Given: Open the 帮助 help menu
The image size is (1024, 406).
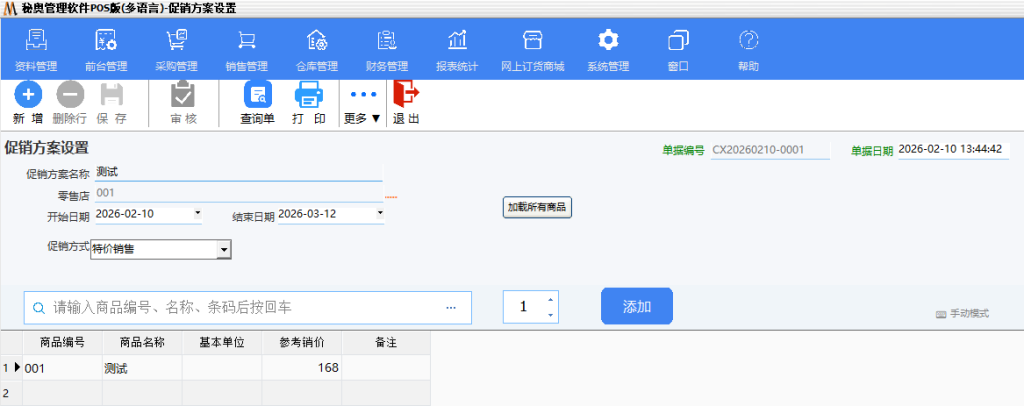Looking at the screenshot, I should coord(748,50).
